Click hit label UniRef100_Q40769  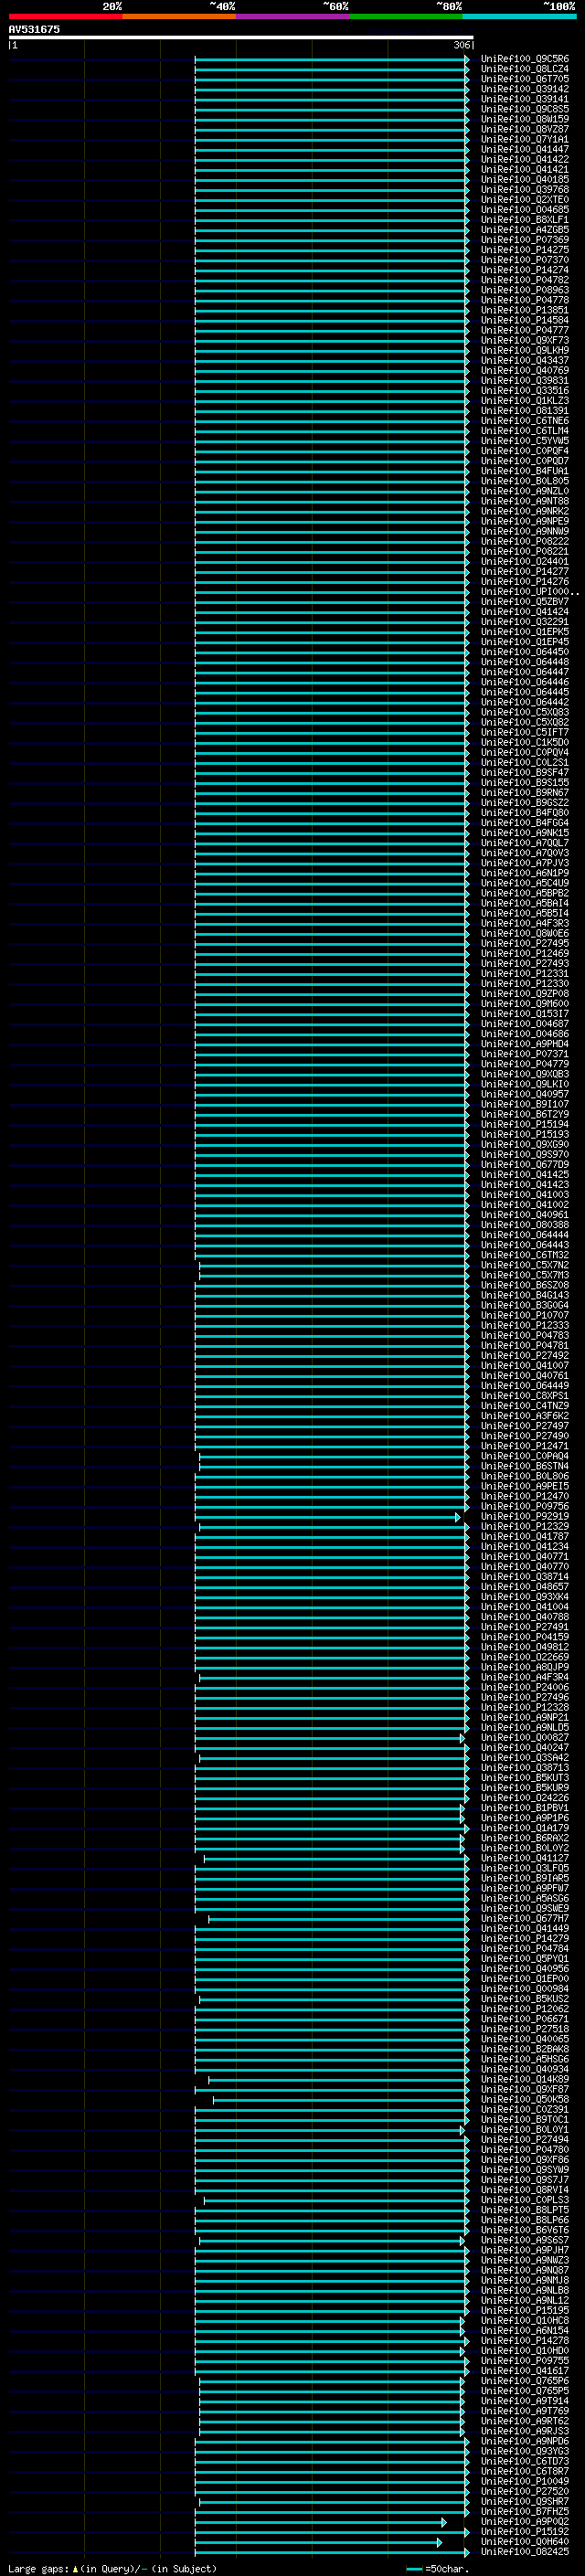tap(525, 370)
